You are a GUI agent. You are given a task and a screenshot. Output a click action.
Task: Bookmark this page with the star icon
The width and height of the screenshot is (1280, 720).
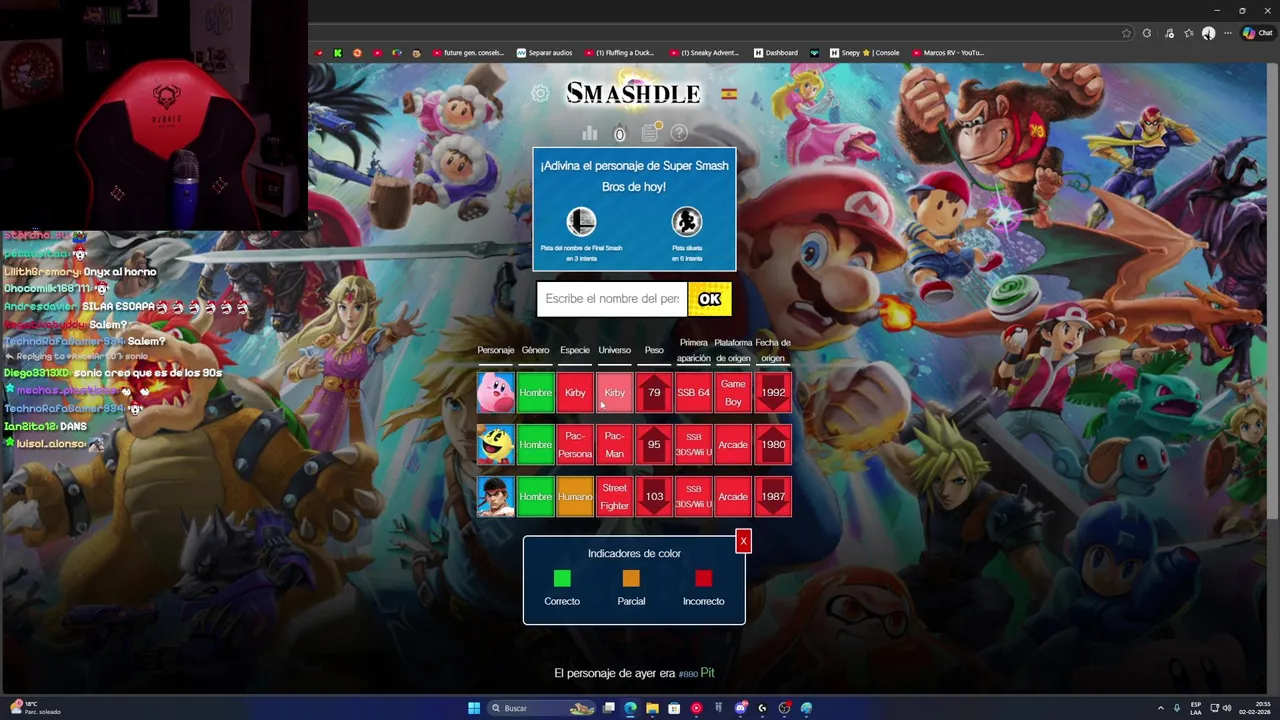click(x=1126, y=33)
